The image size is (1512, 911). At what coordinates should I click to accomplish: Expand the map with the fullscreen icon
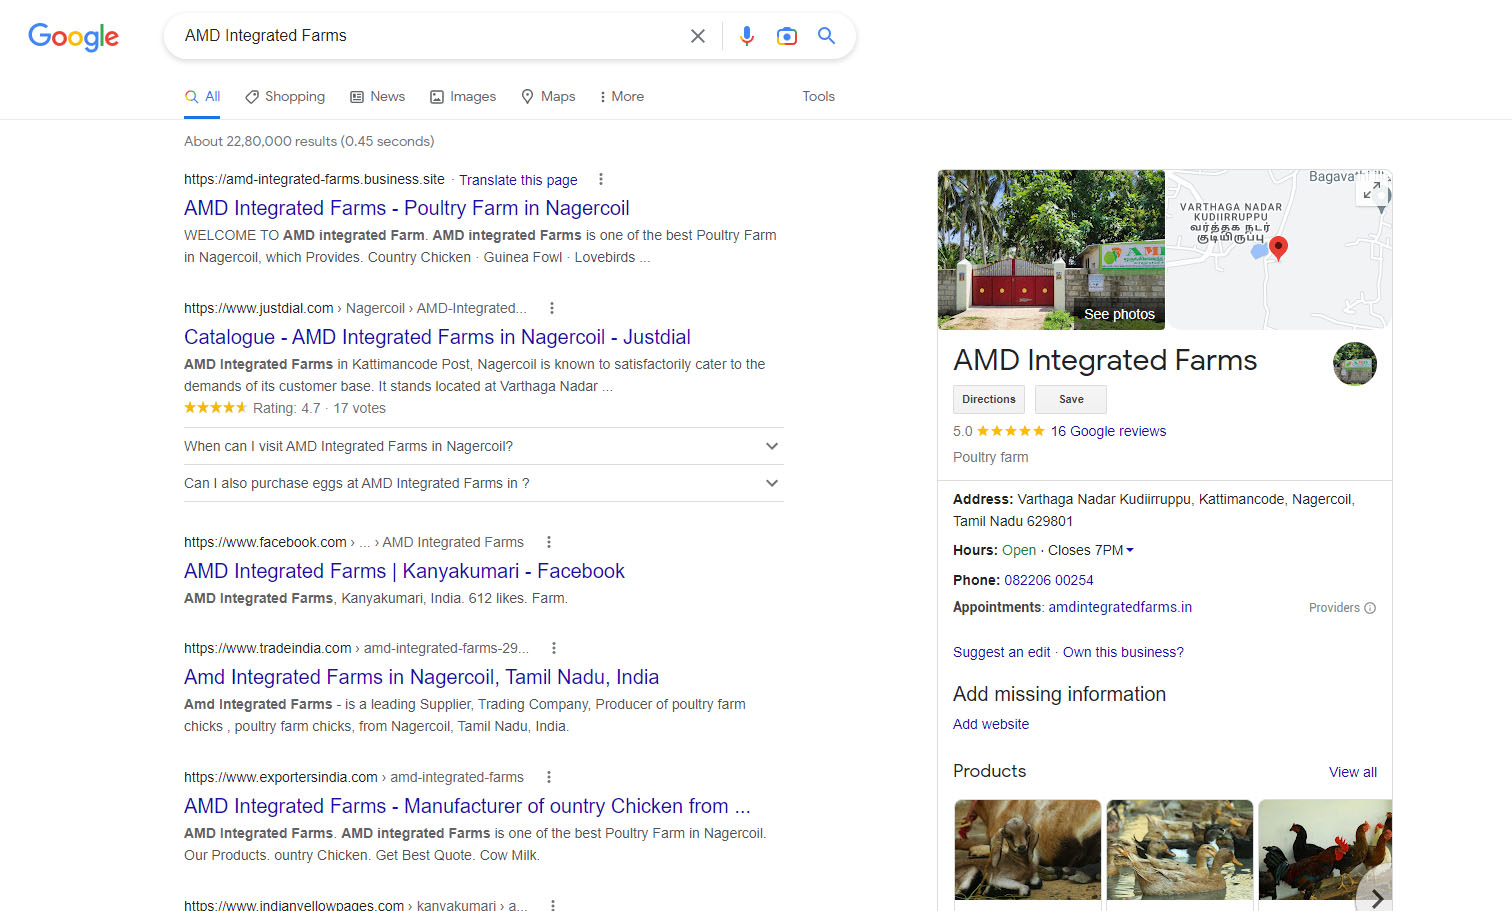click(x=1372, y=190)
